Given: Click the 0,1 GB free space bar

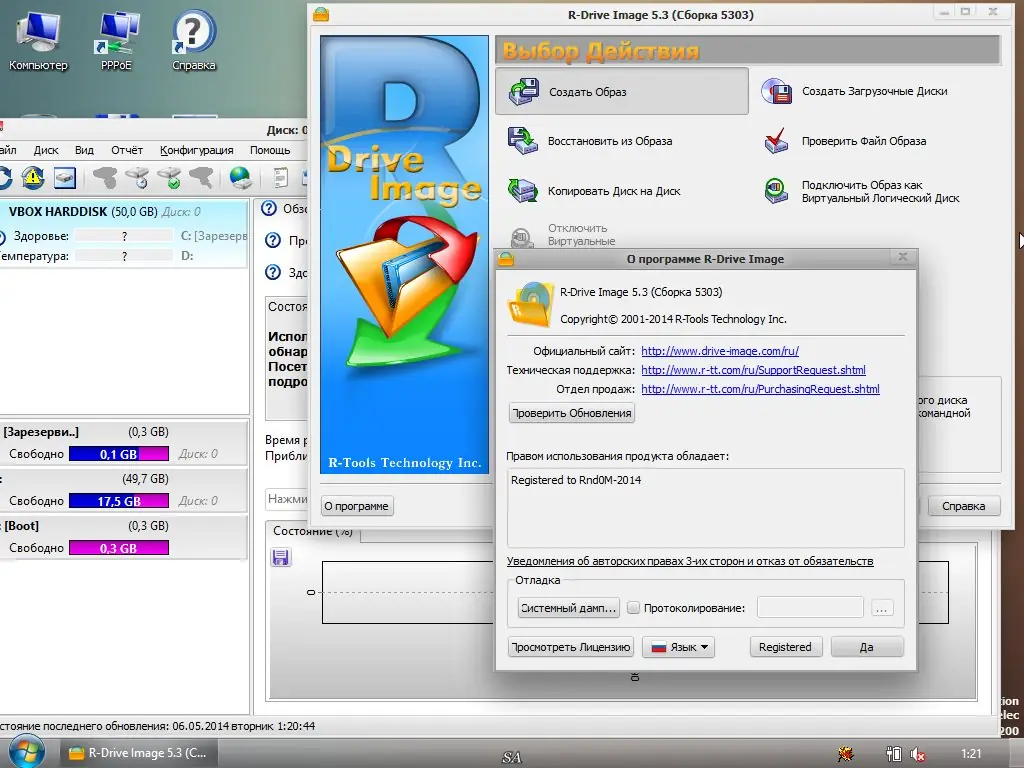Looking at the screenshot, I should (x=119, y=454).
